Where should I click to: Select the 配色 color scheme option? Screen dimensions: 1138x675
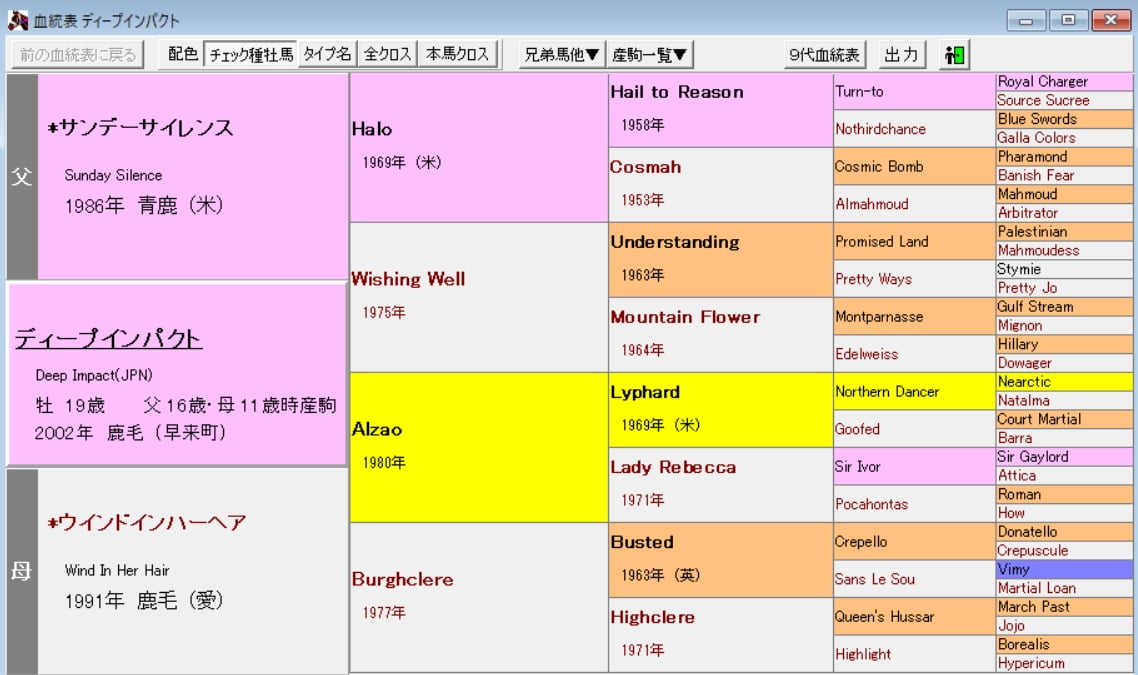(182, 55)
